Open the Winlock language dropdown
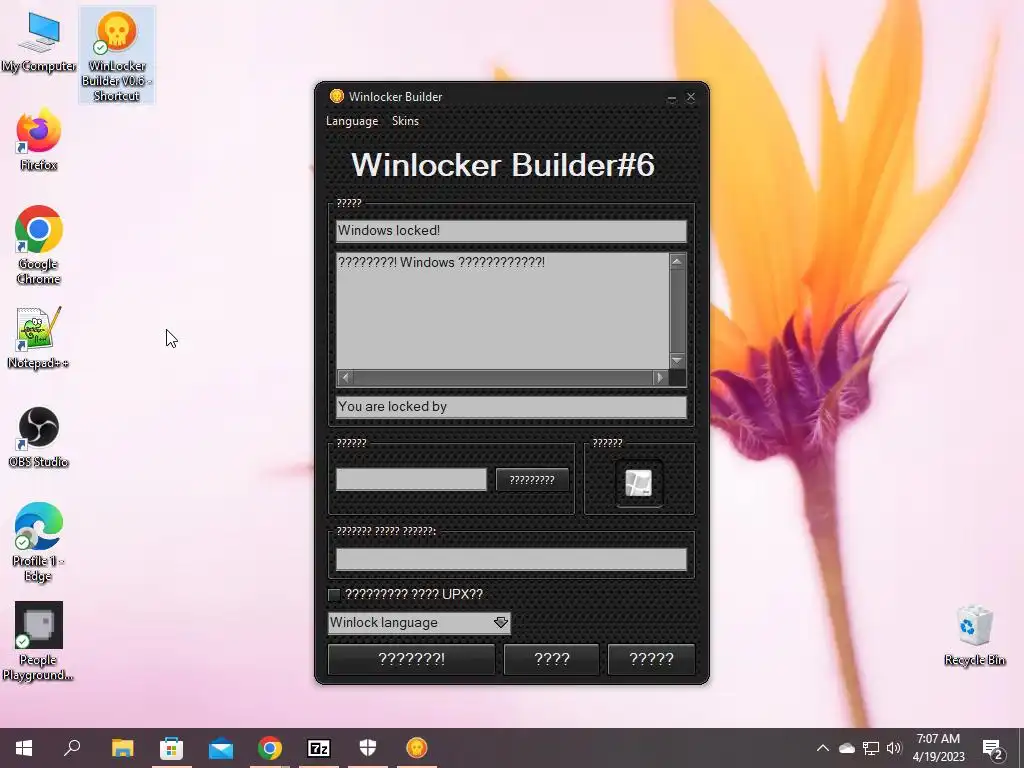 419,622
